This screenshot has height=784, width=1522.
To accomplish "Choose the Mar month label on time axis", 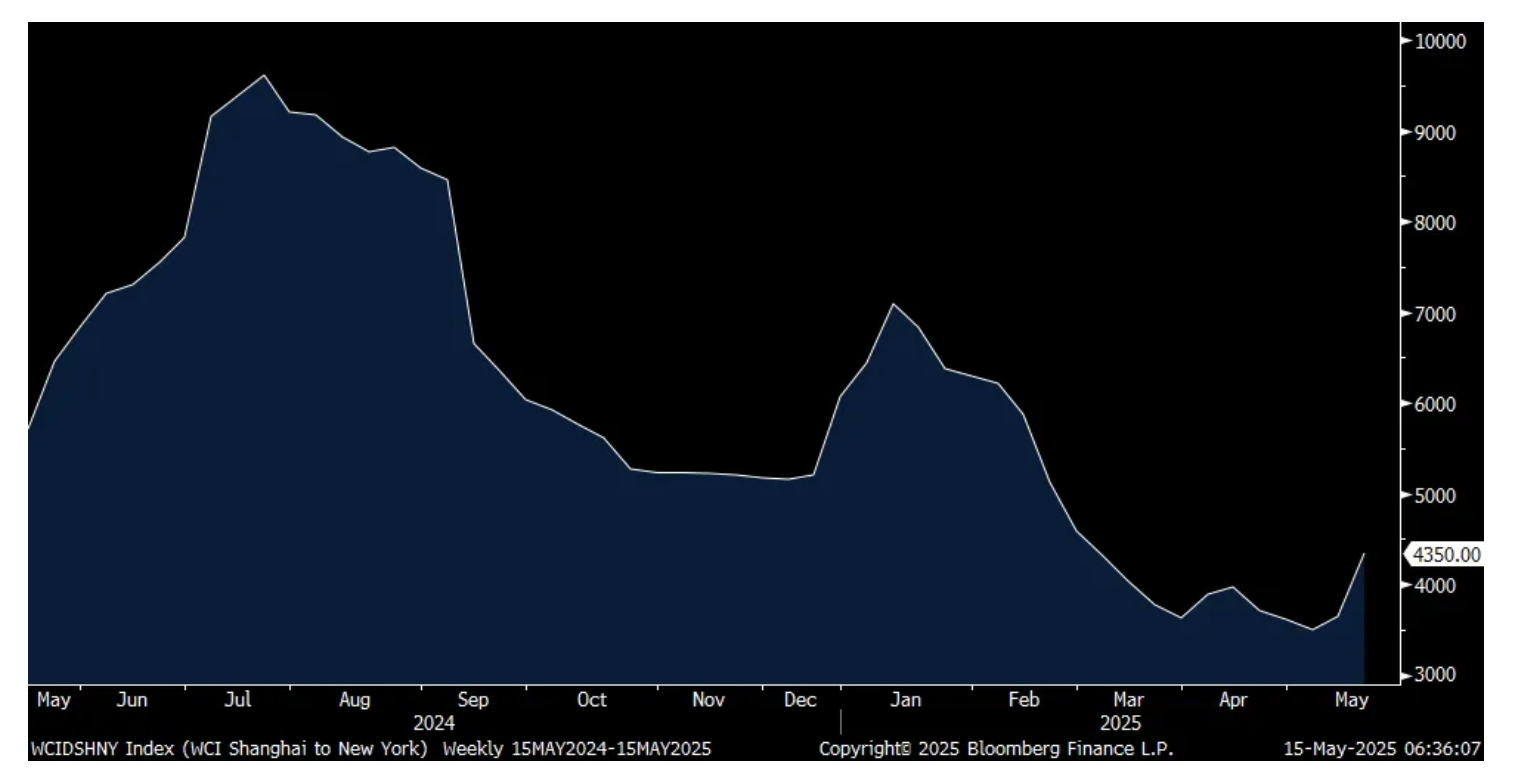I will point(1129,700).
